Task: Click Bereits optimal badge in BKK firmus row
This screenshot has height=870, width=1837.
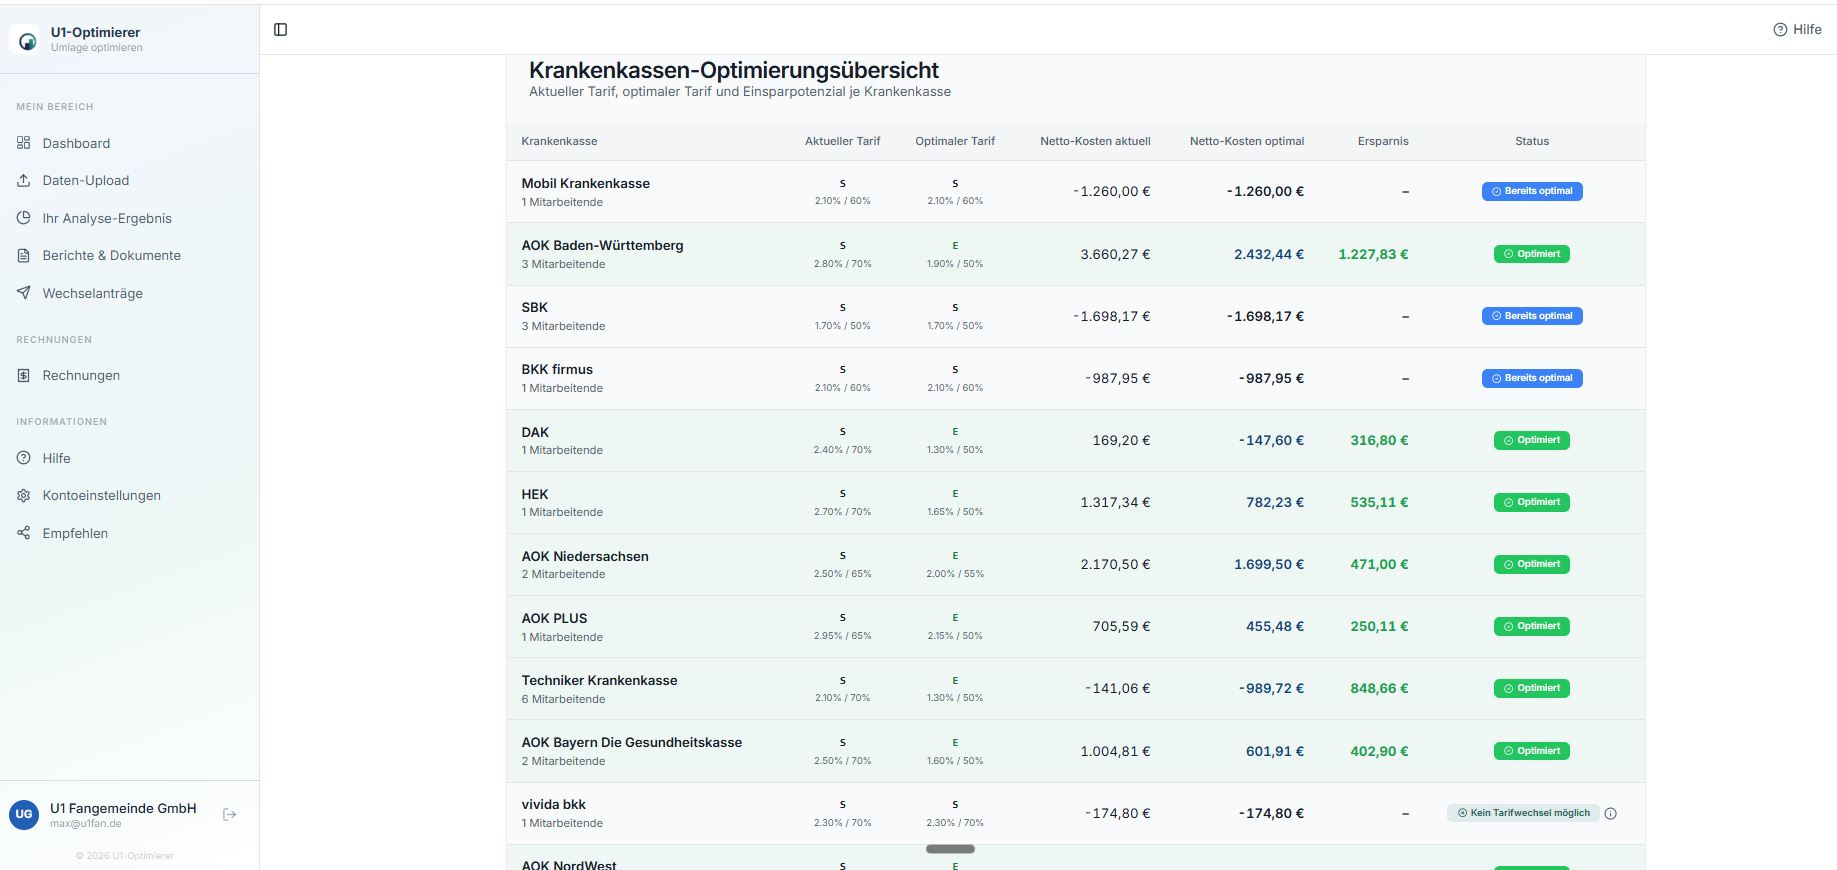Action: click(1532, 378)
